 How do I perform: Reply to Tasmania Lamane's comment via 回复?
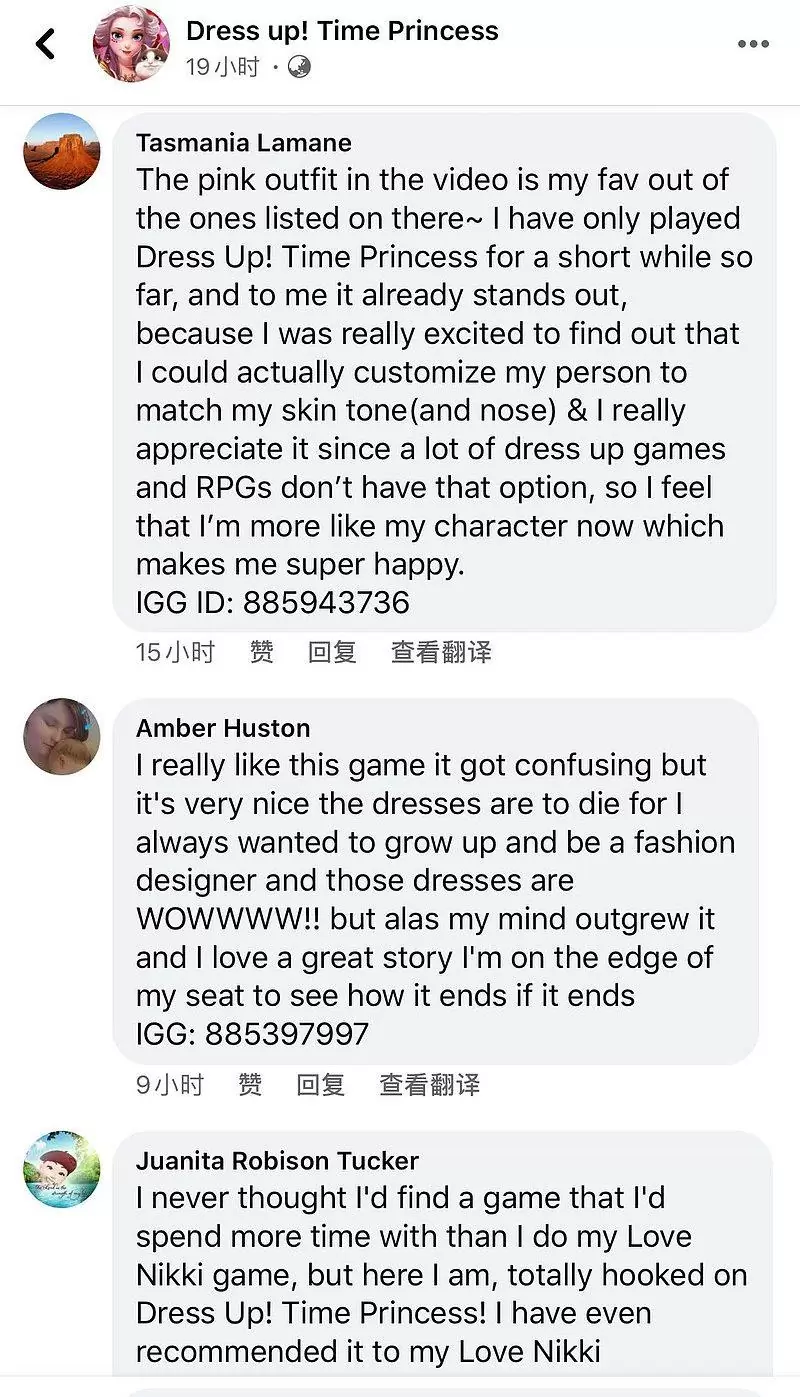coord(332,653)
